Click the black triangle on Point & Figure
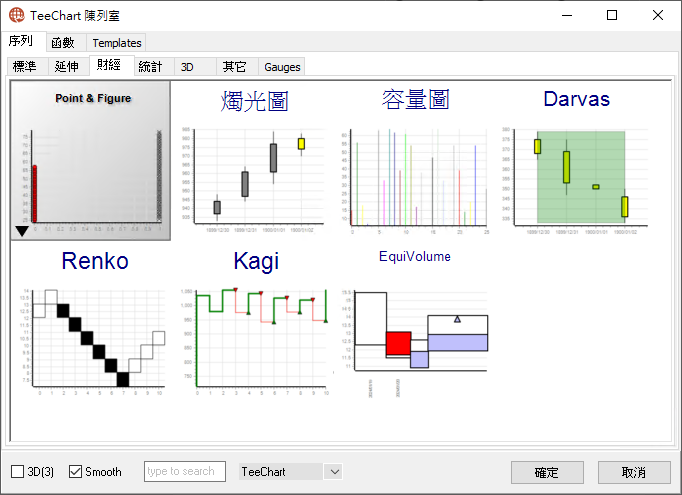The height and width of the screenshot is (495, 682). pyautogui.click(x=22, y=231)
